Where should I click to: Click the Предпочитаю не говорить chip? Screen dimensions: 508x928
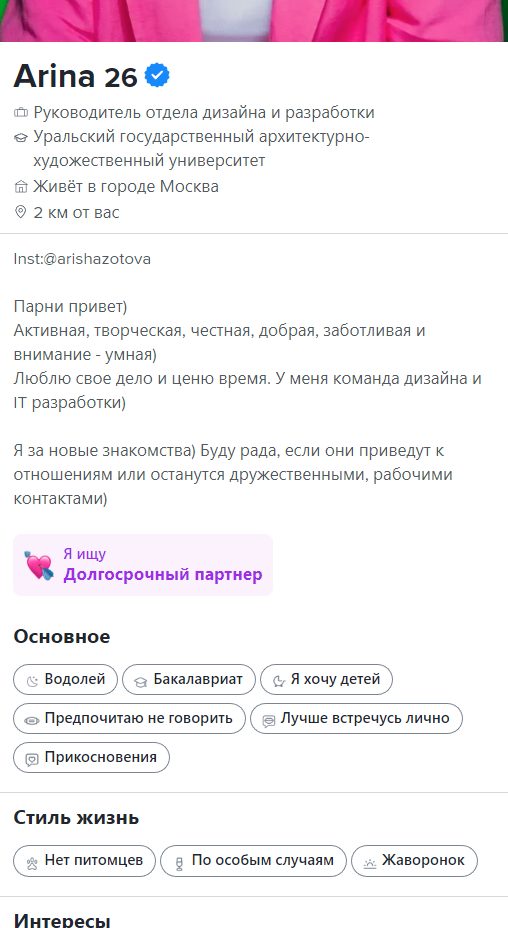click(x=129, y=718)
